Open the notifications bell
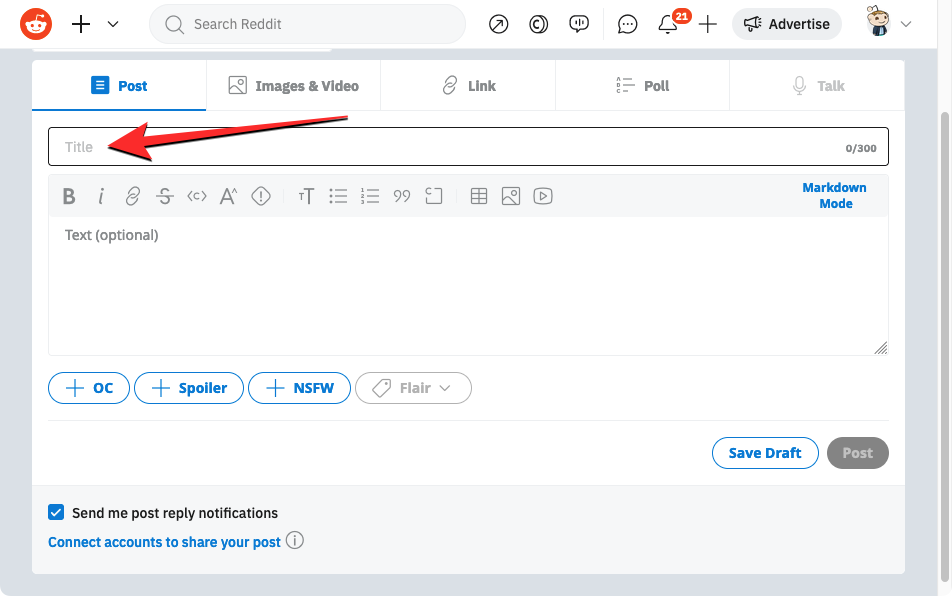Screen dimensions: 952x596 668,25
